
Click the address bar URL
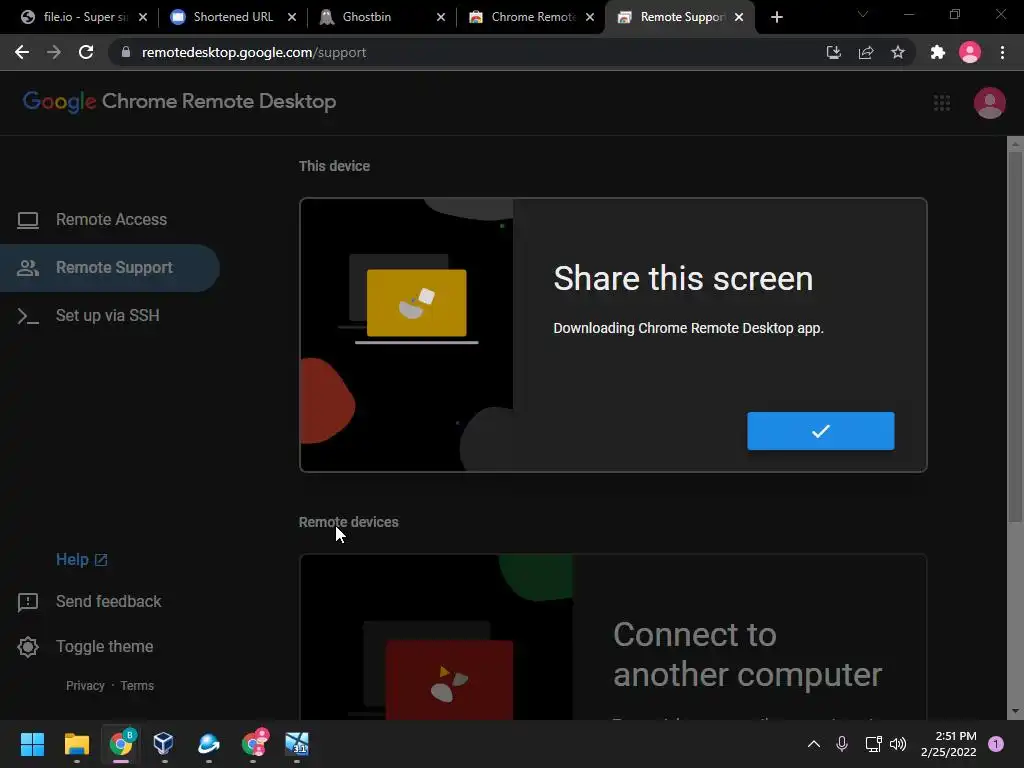pyautogui.click(x=253, y=52)
